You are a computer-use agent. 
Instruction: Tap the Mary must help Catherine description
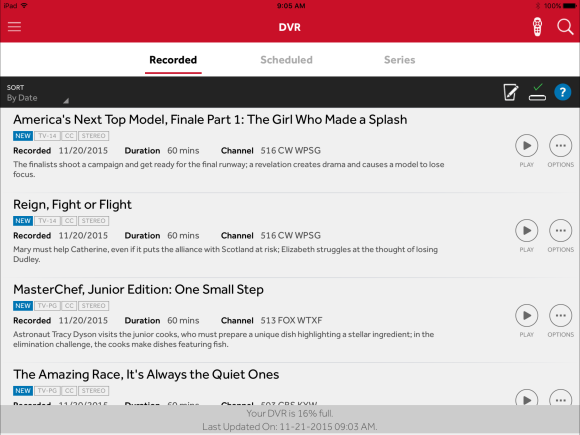click(225, 254)
